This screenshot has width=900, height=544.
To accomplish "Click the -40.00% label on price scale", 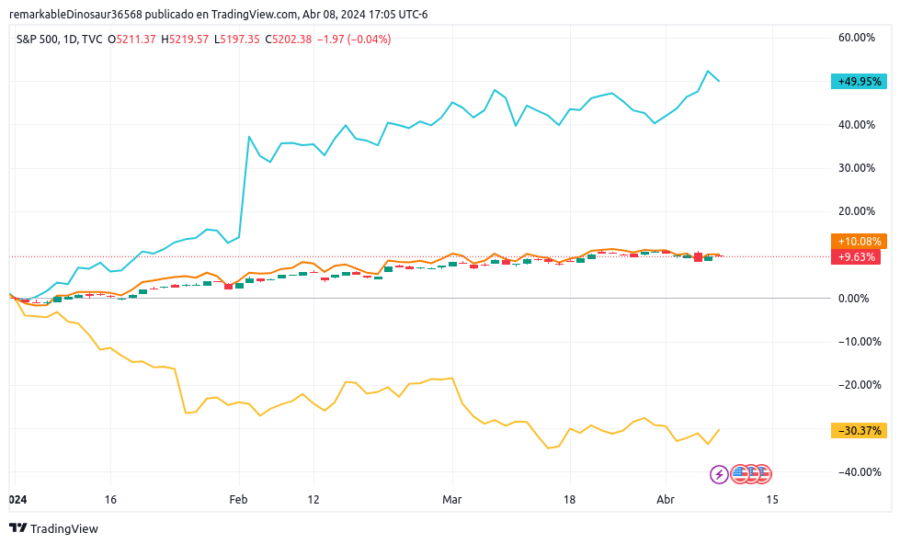I will (856, 472).
